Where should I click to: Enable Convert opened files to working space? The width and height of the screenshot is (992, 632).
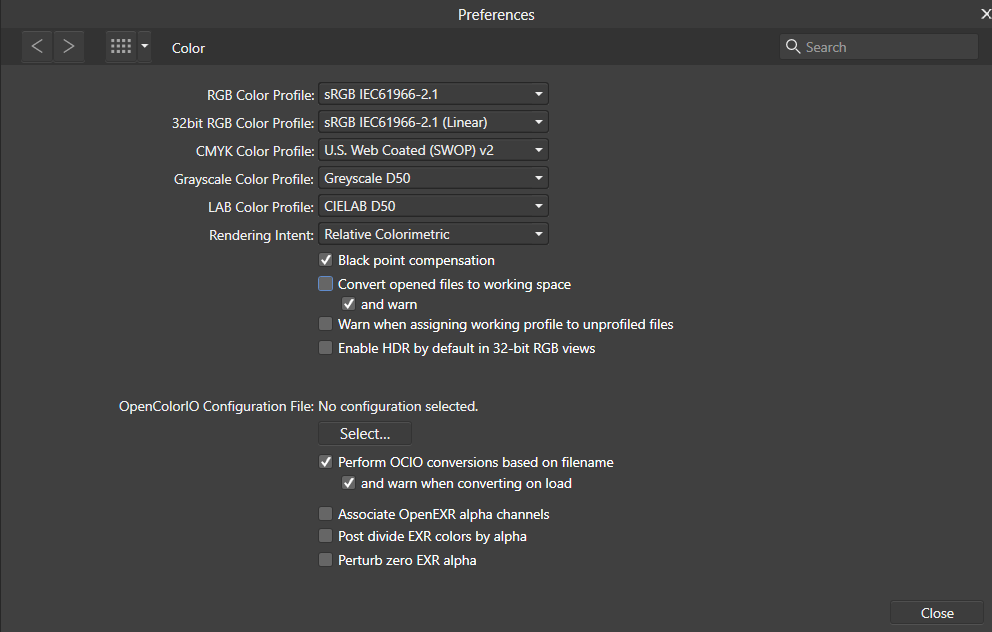325,284
